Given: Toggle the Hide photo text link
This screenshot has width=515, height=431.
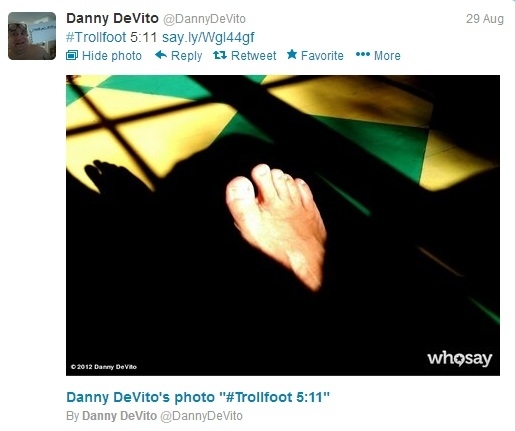Looking at the screenshot, I should click(112, 56).
